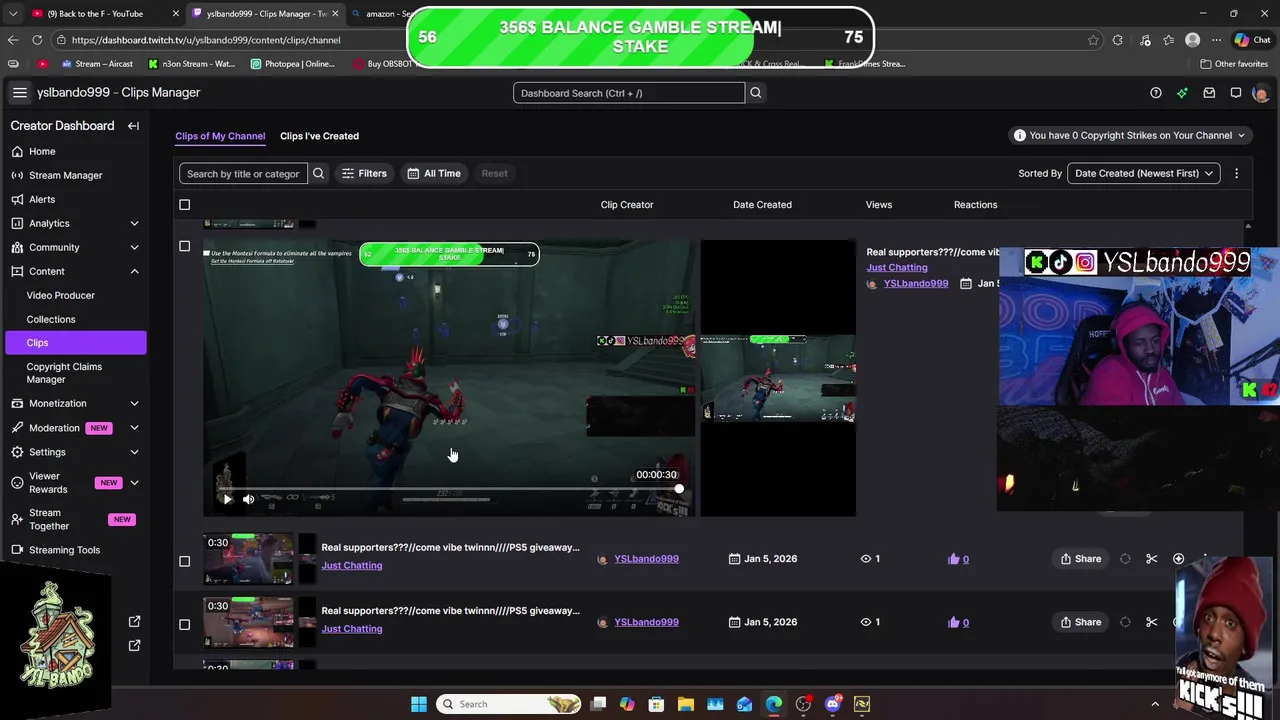Open the Twitch user avatar menu

[1260, 93]
